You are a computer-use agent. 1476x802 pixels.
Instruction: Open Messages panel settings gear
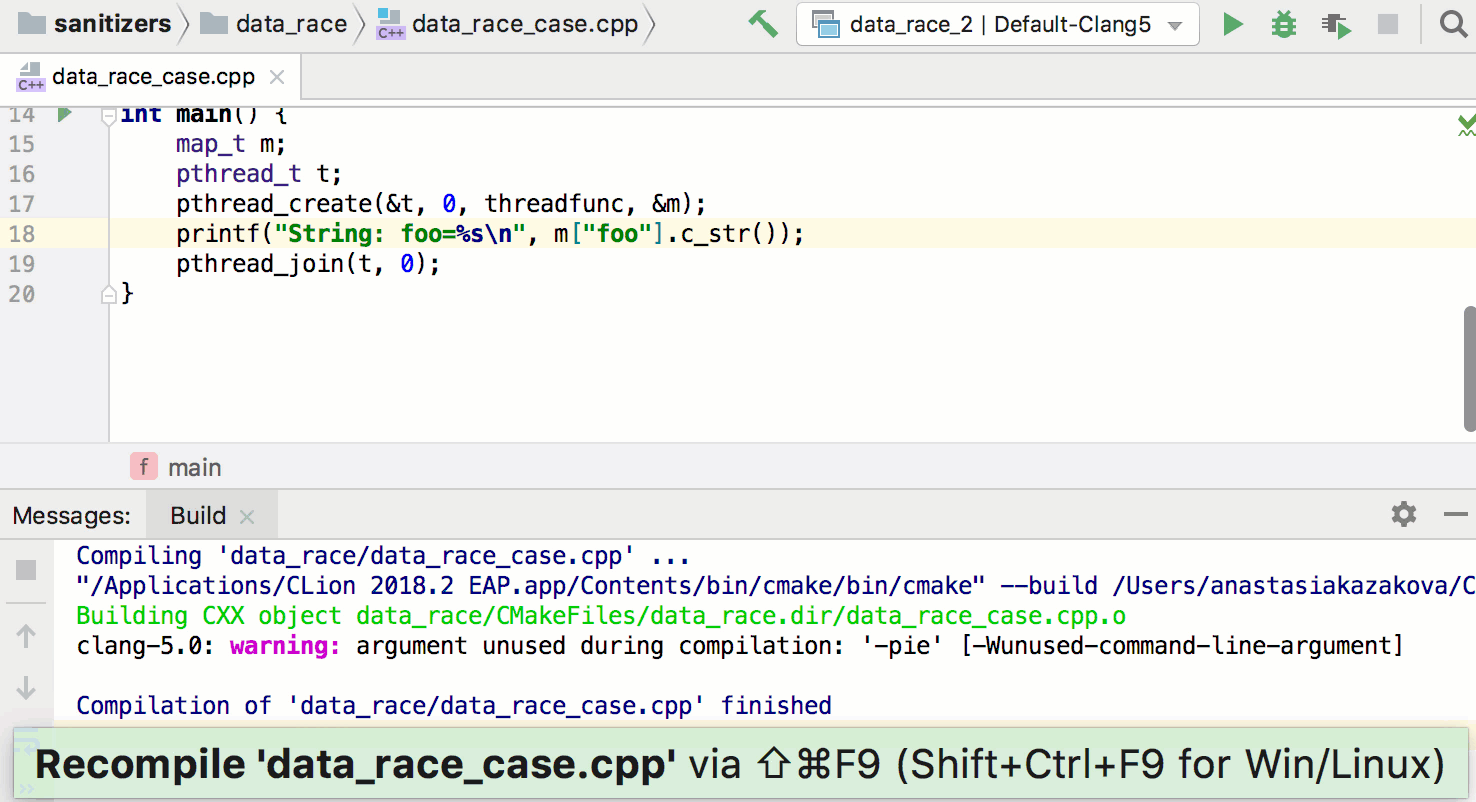pos(1404,515)
